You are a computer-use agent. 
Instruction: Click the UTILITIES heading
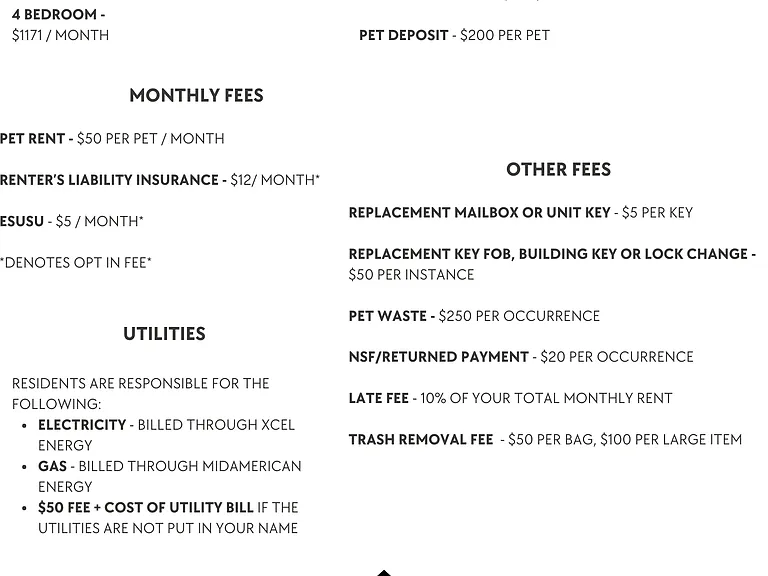pos(164,334)
